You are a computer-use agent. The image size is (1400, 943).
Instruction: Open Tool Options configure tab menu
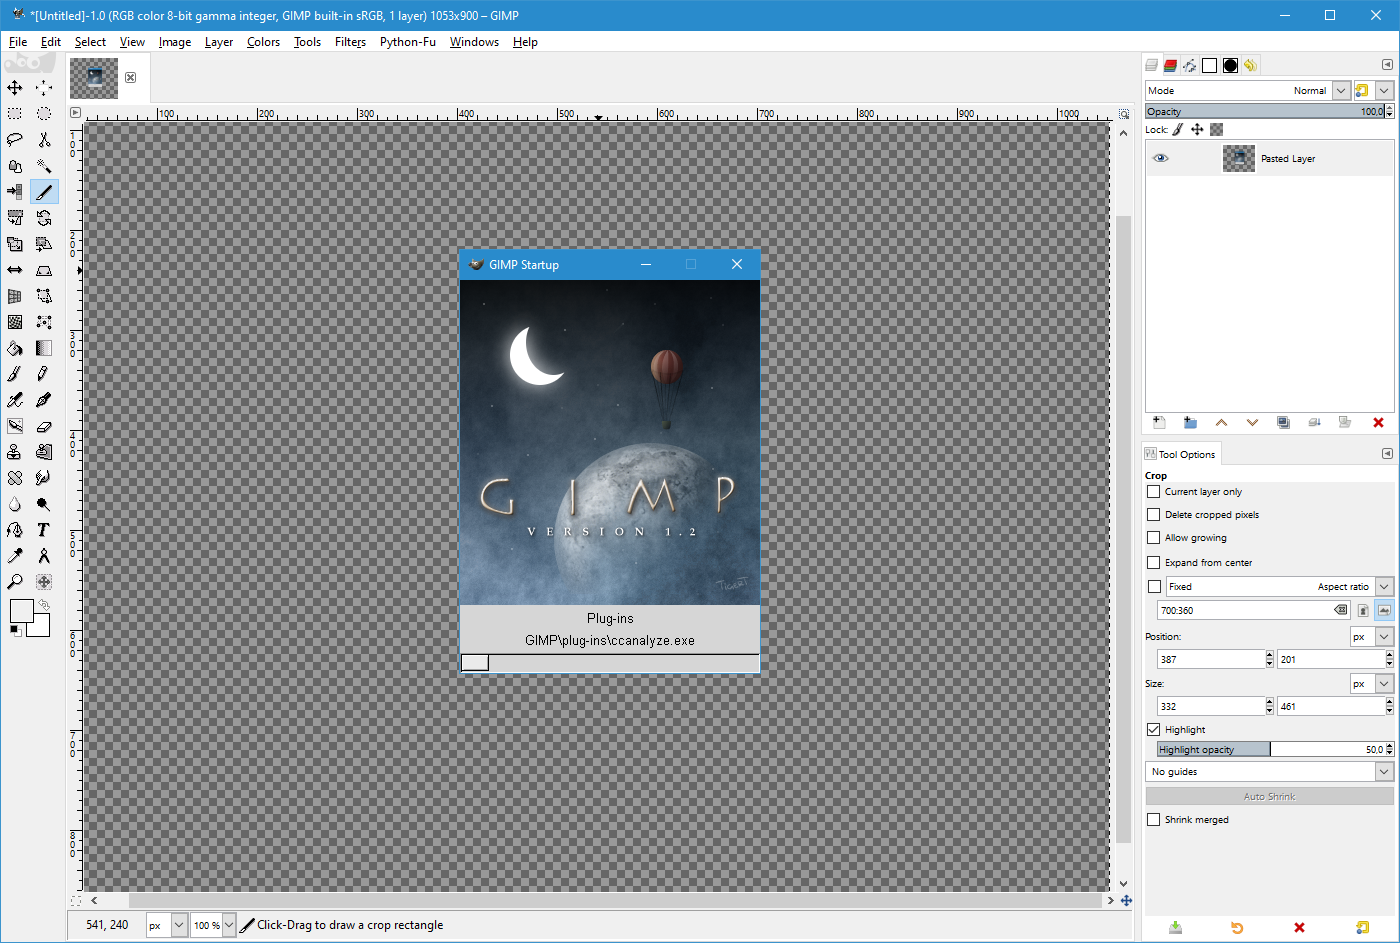(1387, 453)
